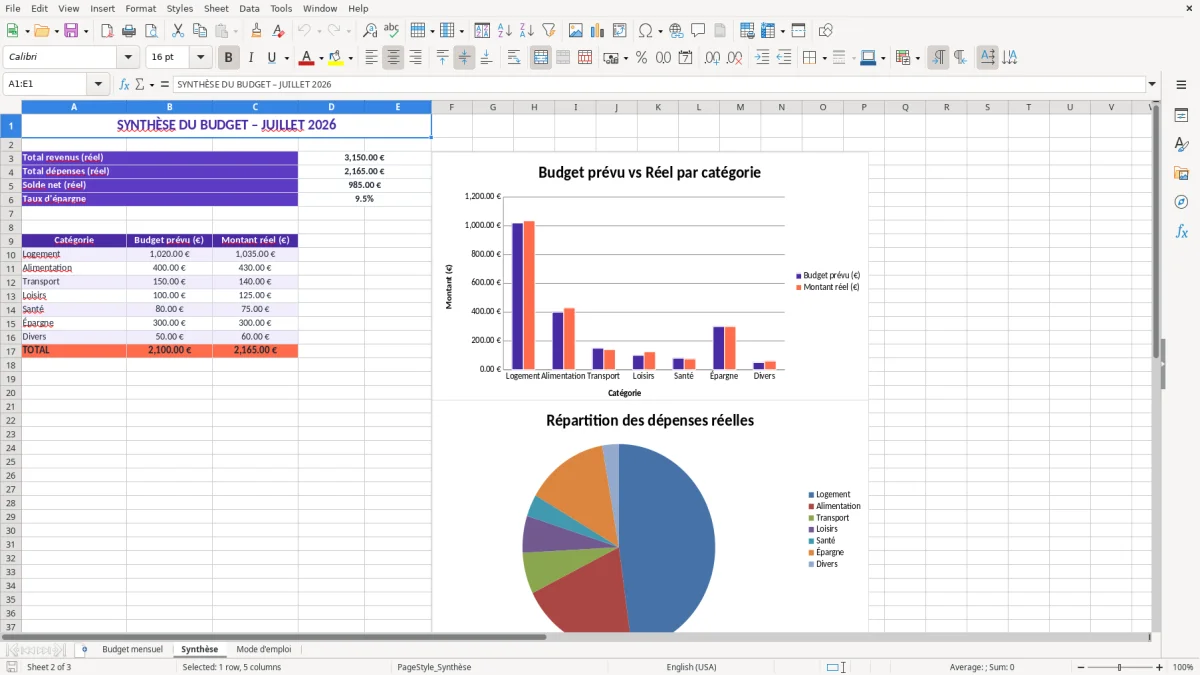This screenshot has height=675, width=1200.
Task: Open the Sheet menu
Action: (x=216, y=8)
